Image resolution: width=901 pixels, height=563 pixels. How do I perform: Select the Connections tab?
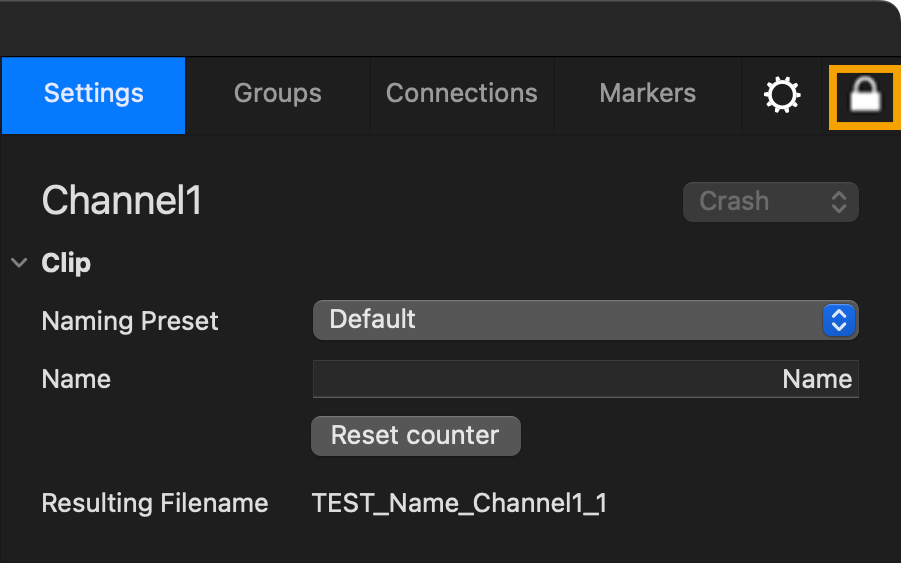tap(461, 95)
